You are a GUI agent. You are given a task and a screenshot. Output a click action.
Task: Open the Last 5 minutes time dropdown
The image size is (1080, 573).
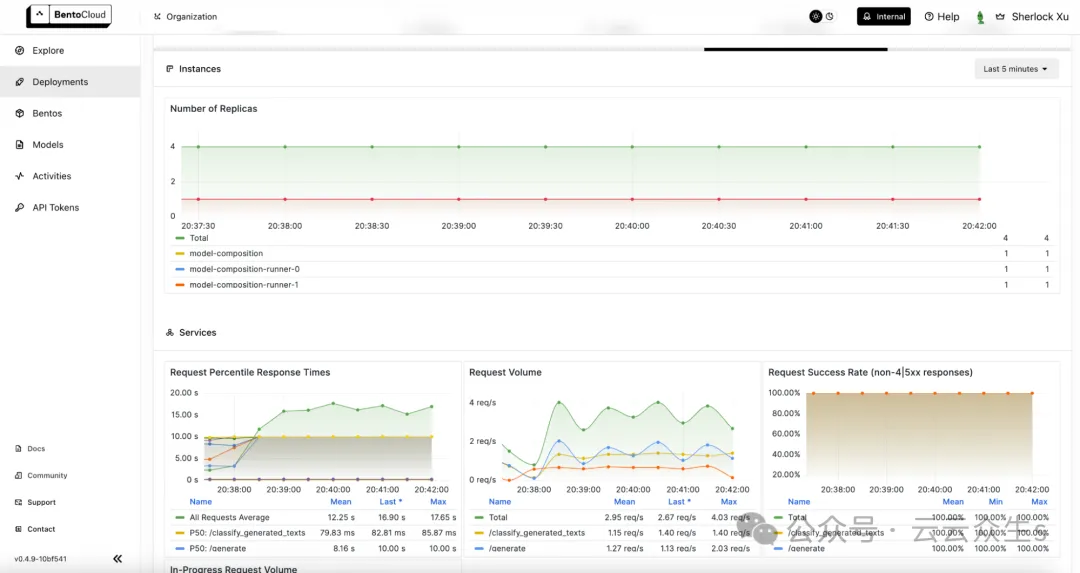click(1016, 69)
